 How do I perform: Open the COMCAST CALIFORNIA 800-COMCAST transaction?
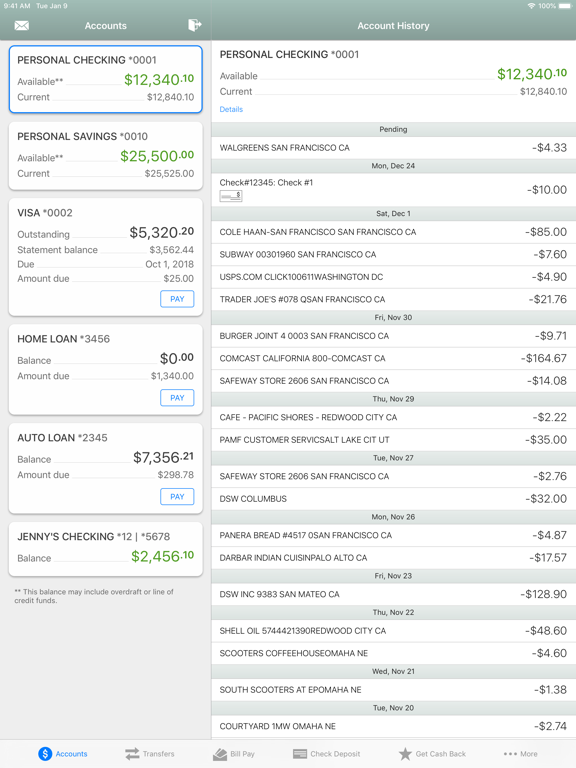[x=394, y=359]
